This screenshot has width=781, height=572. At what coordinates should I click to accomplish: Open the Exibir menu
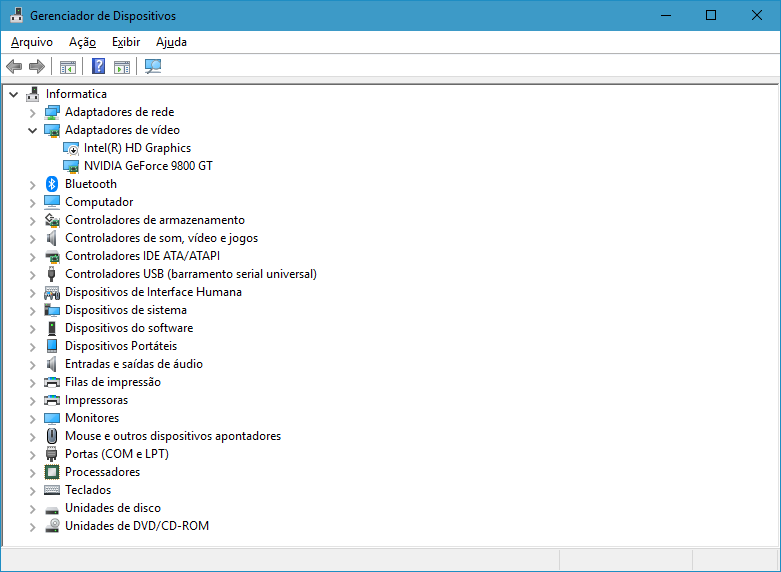pyautogui.click(x=126, y=42)
